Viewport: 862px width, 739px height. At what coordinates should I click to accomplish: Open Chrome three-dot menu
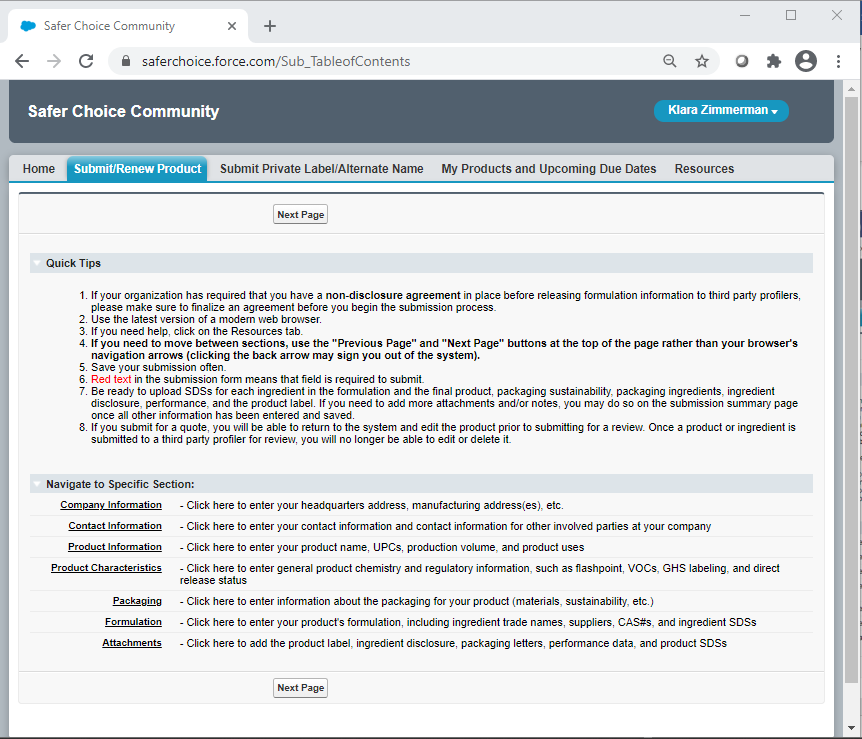point(838,61)
